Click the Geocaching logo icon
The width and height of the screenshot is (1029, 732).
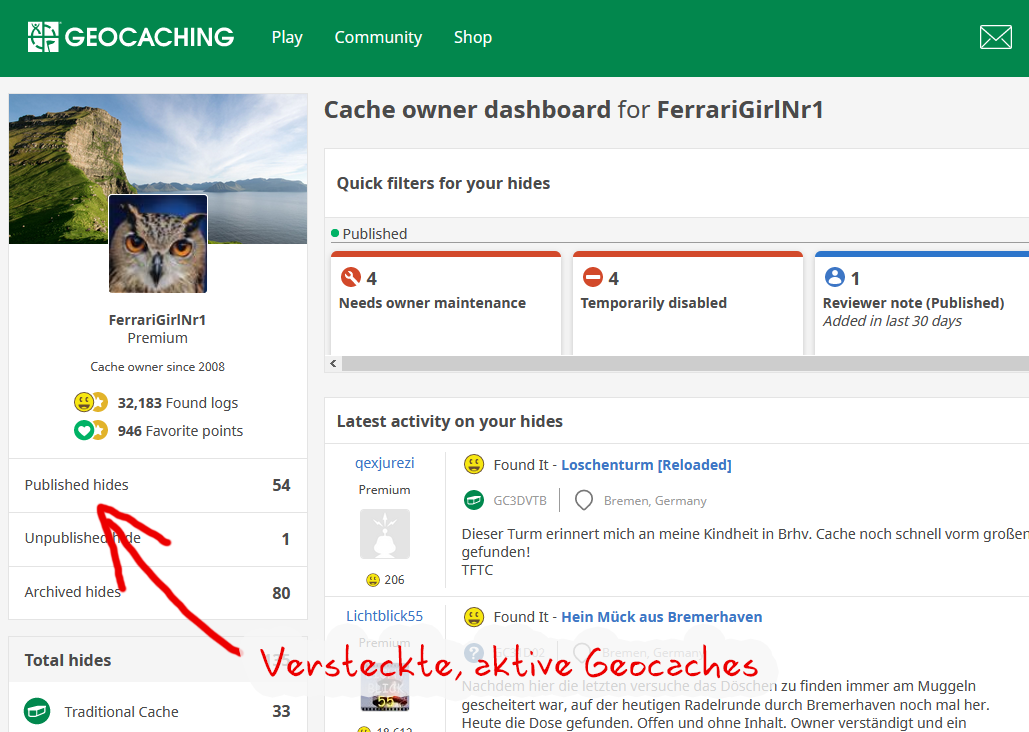click(43, 37)
